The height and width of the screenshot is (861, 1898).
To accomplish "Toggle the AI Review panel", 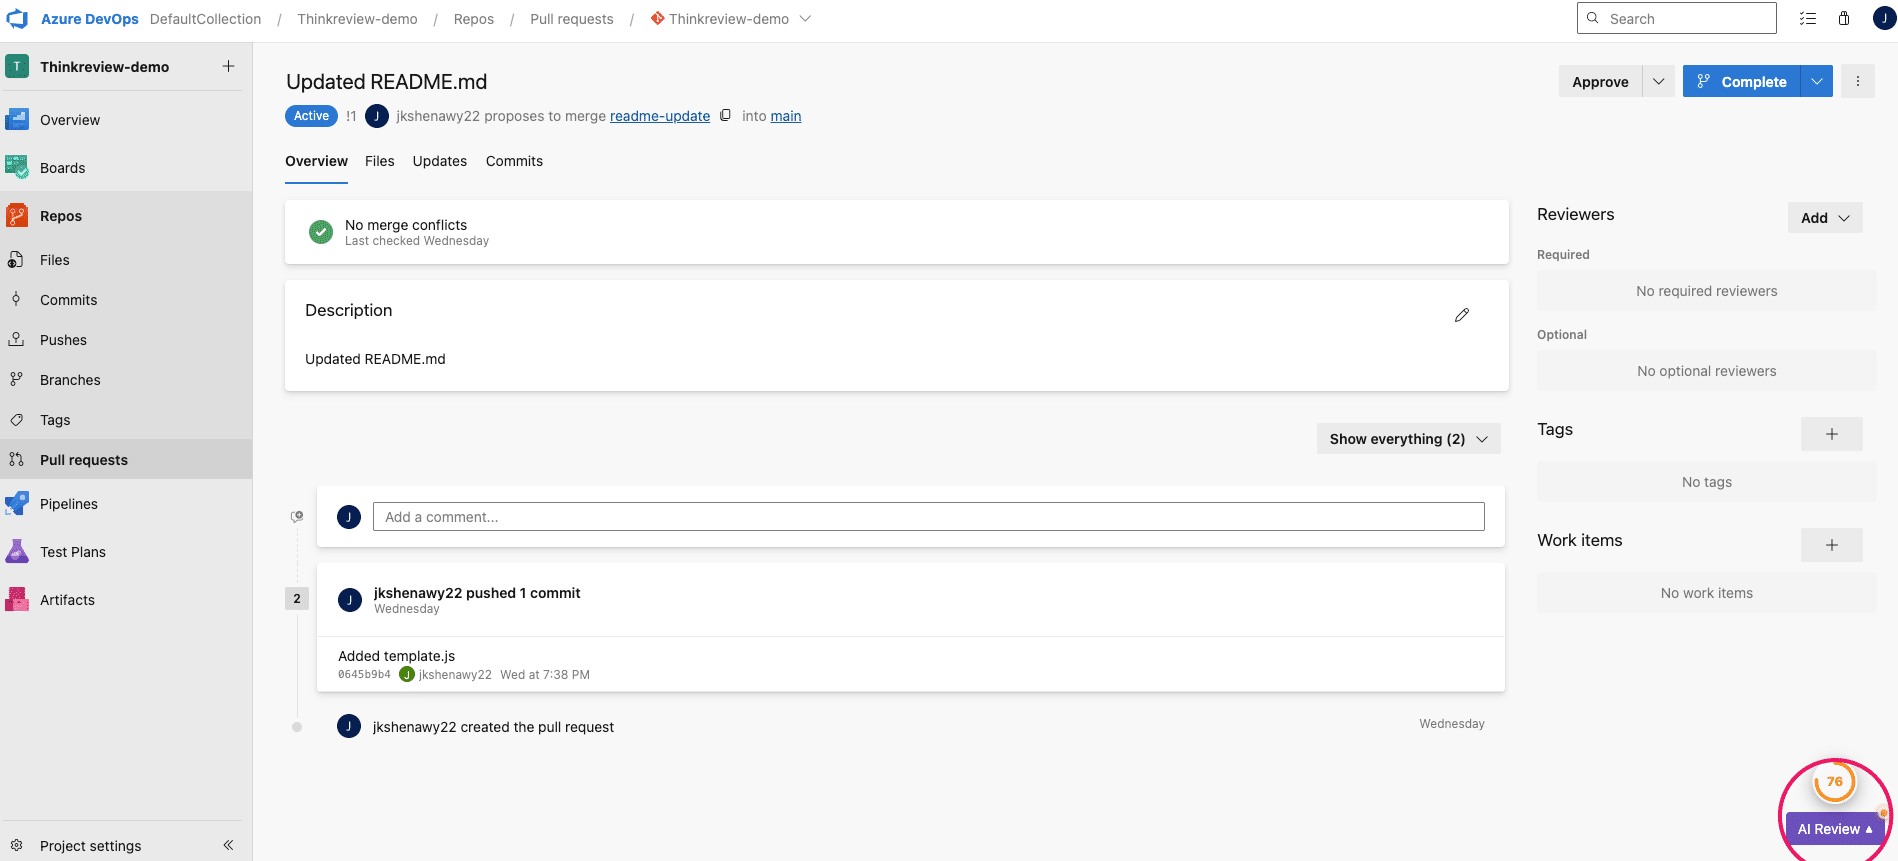I will (1834, 829).
